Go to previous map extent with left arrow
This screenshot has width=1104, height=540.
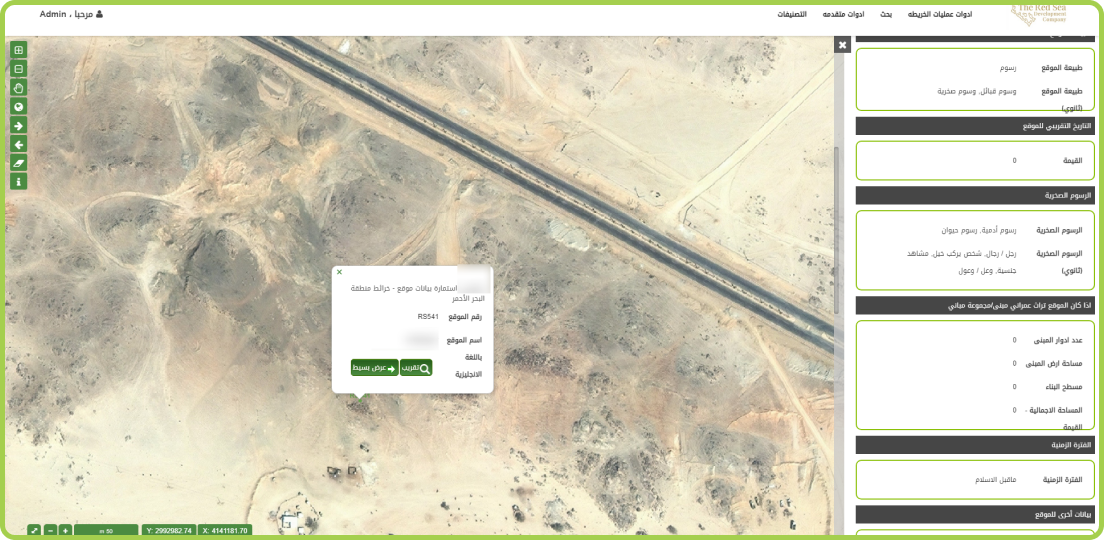click(x=18, y=145)
